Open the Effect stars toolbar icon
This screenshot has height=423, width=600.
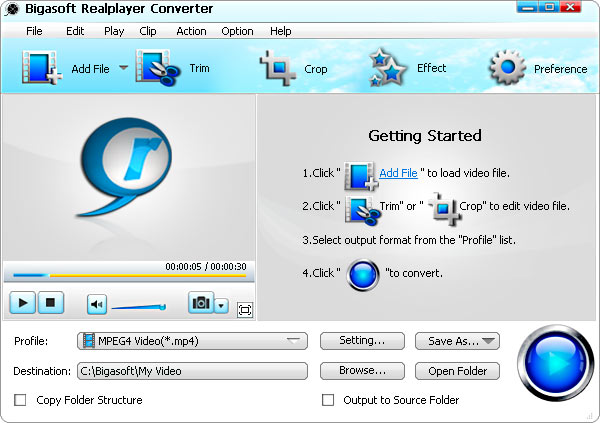[387, 67]
